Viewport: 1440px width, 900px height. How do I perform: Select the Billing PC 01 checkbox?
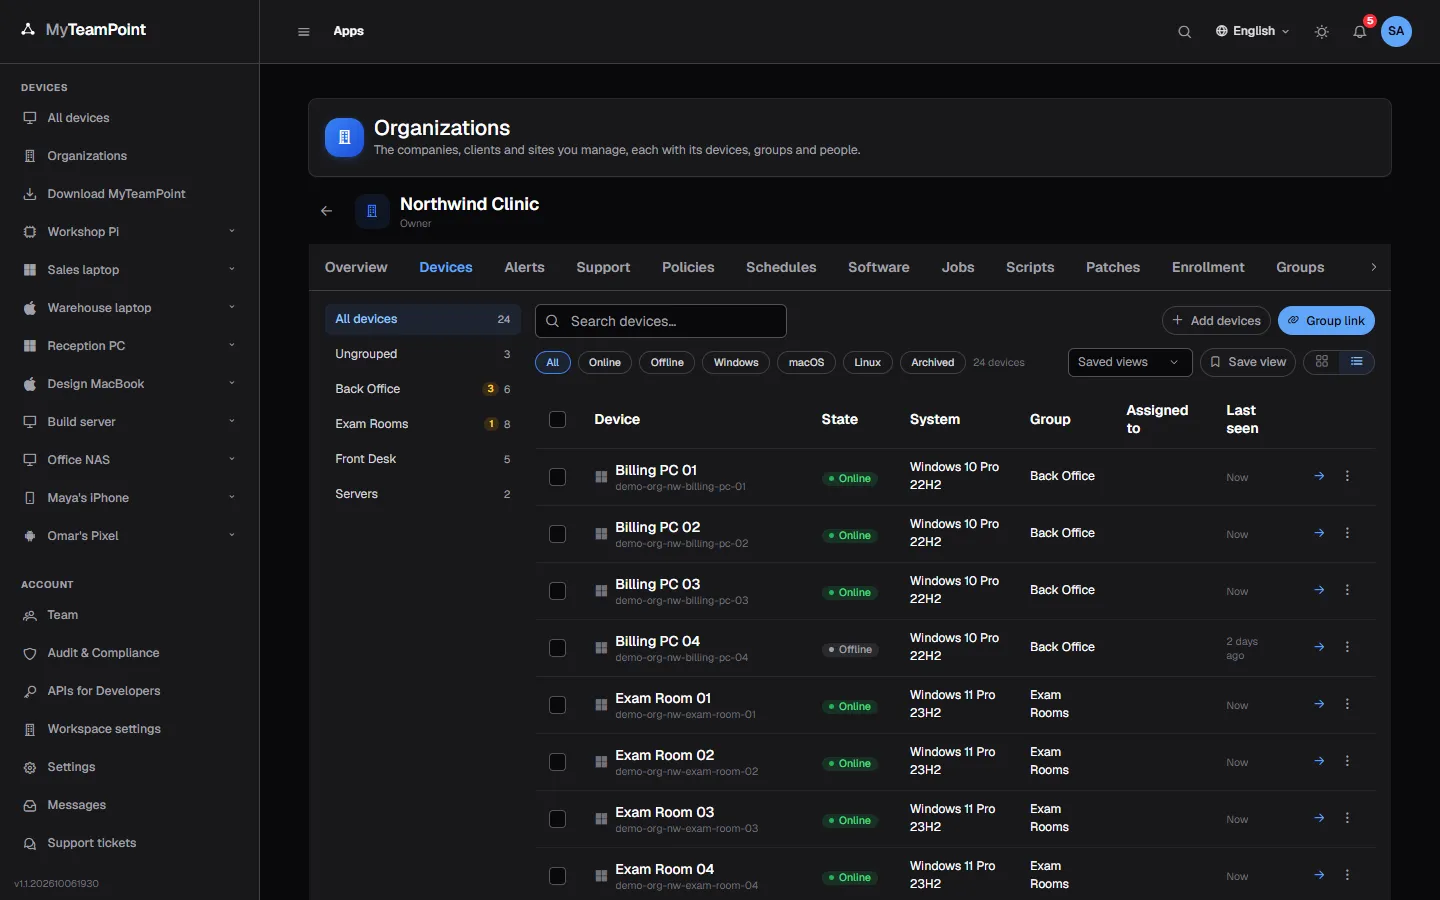point(558,477)
